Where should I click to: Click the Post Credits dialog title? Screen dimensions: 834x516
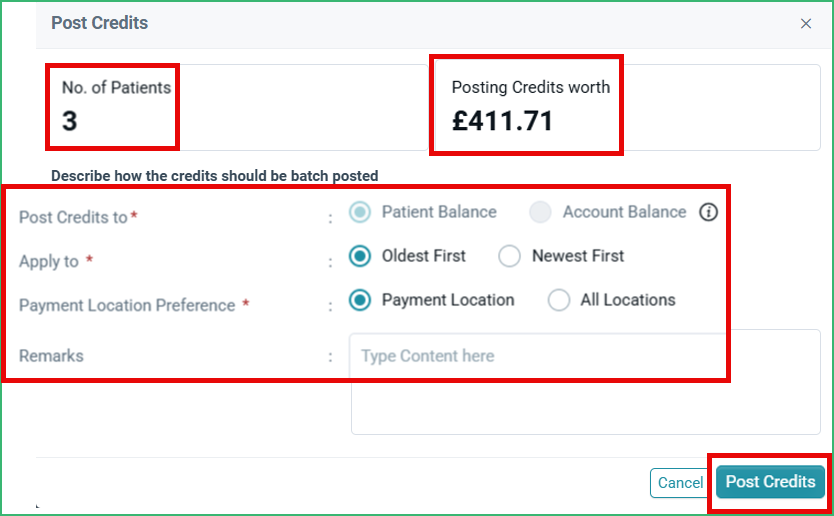(x=99, y=23)
